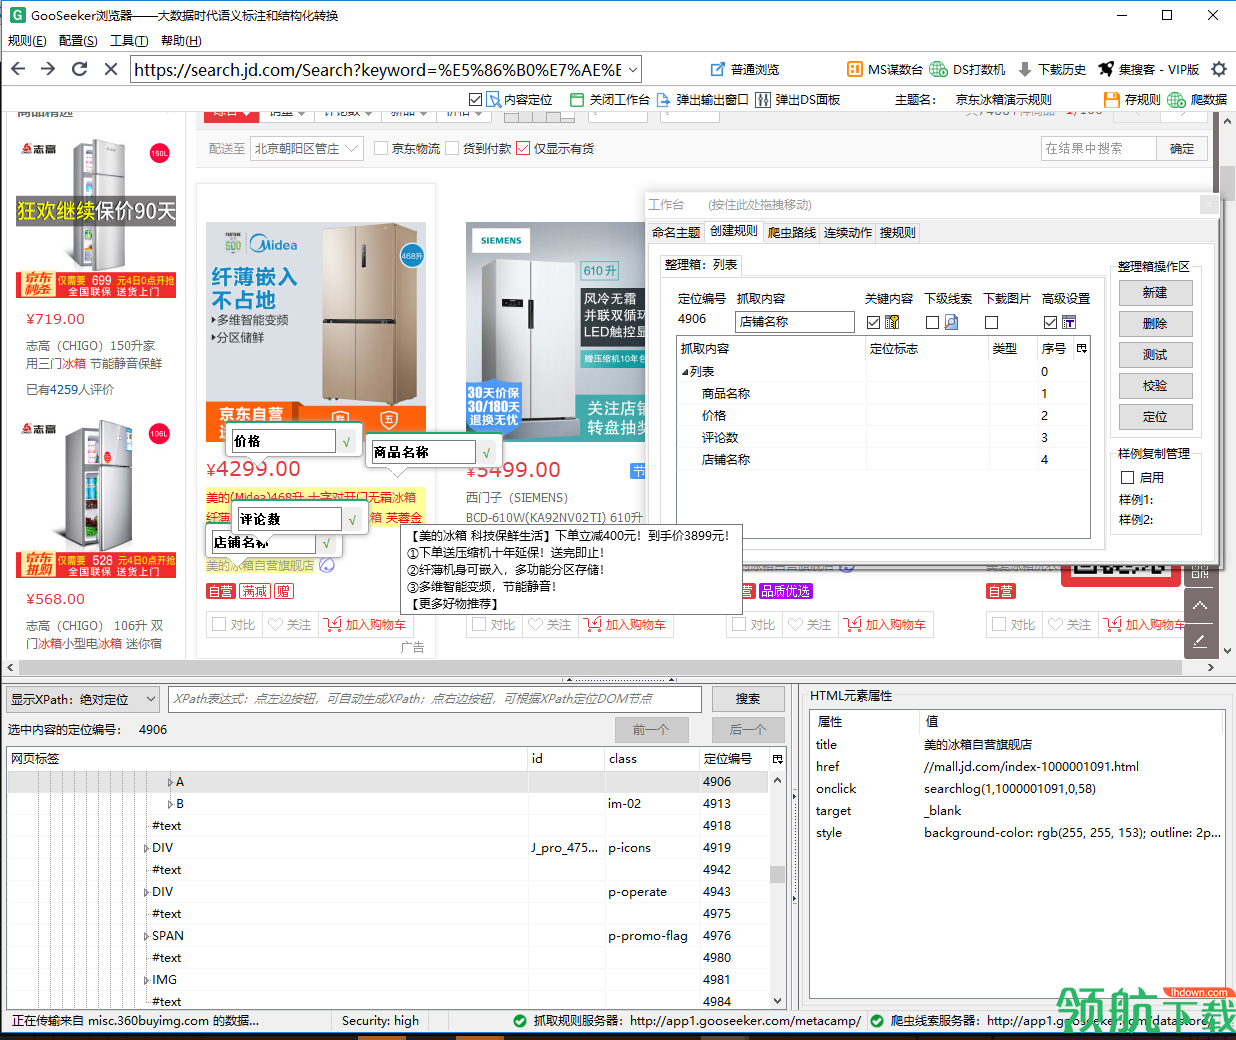The height and width of the screenshot is (1040, 1236).
Task: Expand the A node in DOM tree
Action: pyautogui.click(x=170, y=782)
